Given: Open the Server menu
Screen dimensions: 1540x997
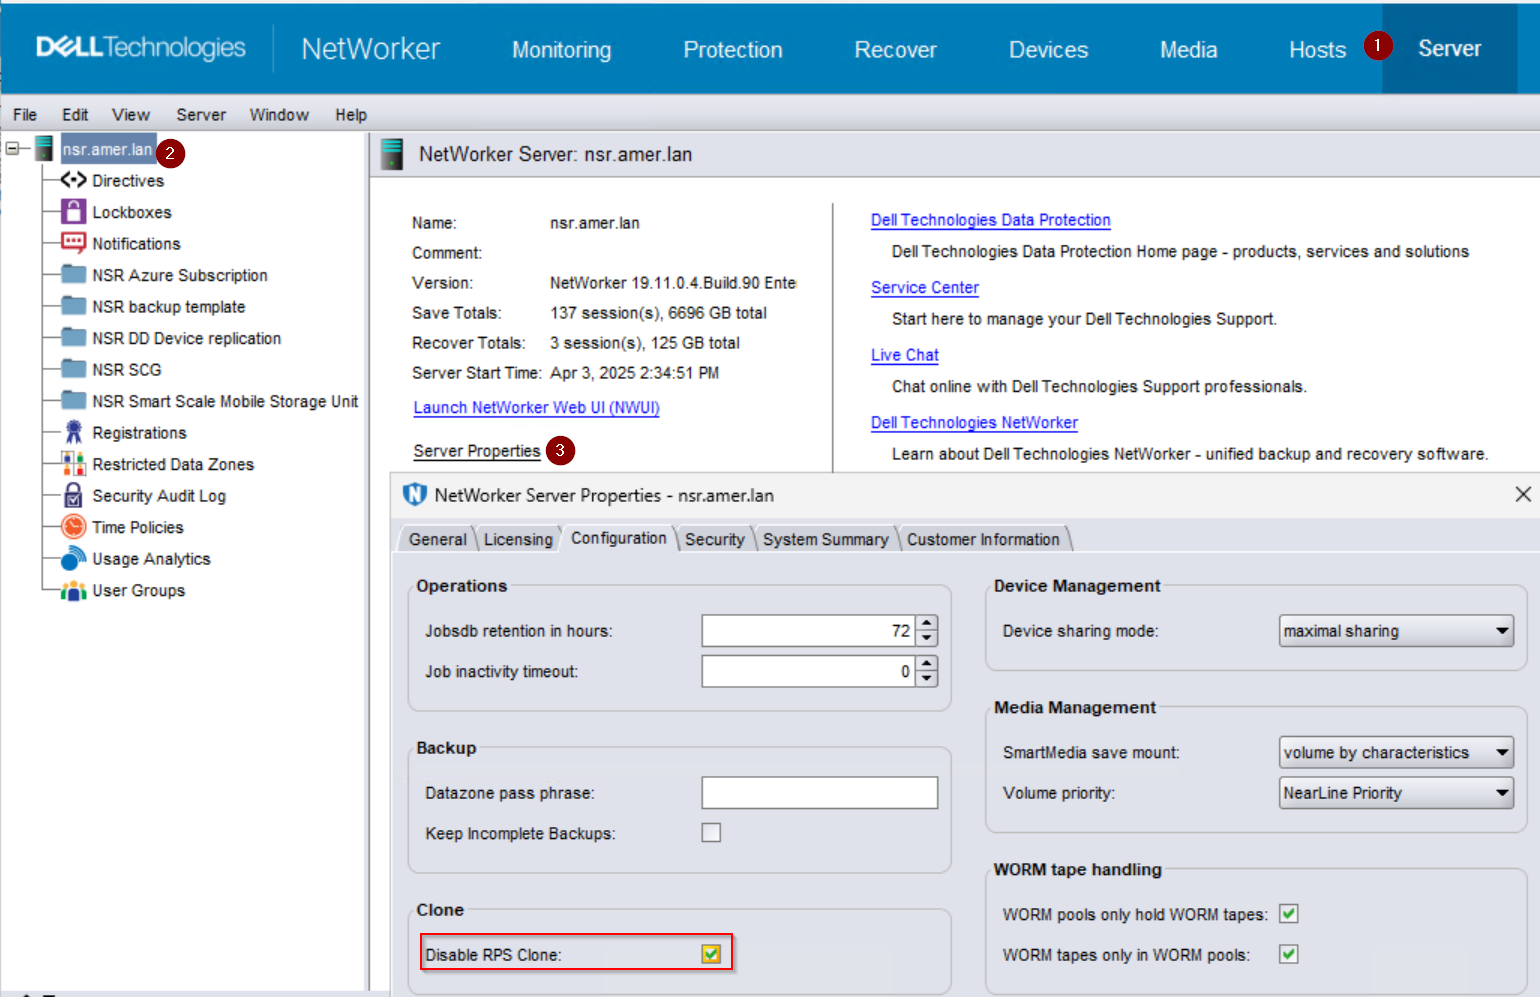Looking at the screenshot, I should tap(200, 114).
